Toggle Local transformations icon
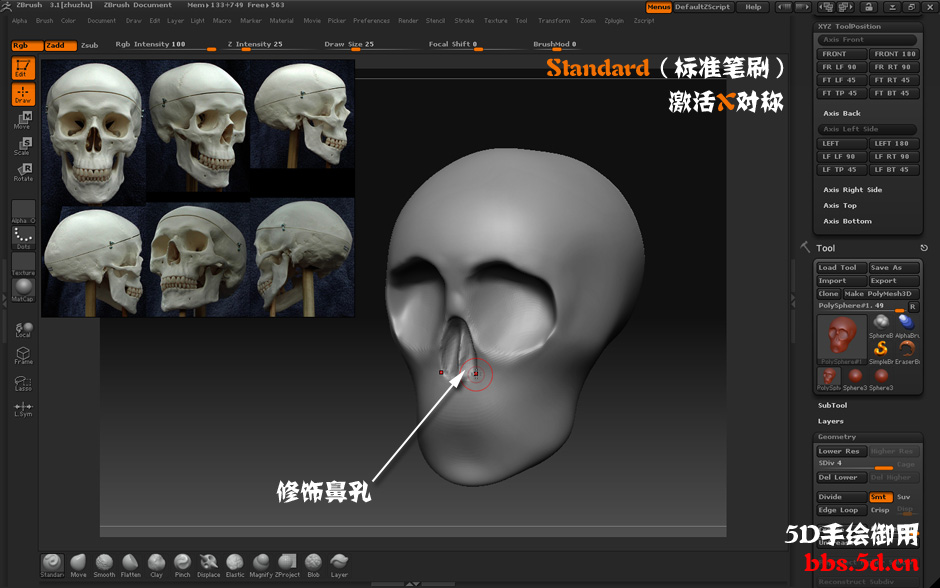Viewport: 940px width, 588px height. pyautogui.click(x=23, y=330)
